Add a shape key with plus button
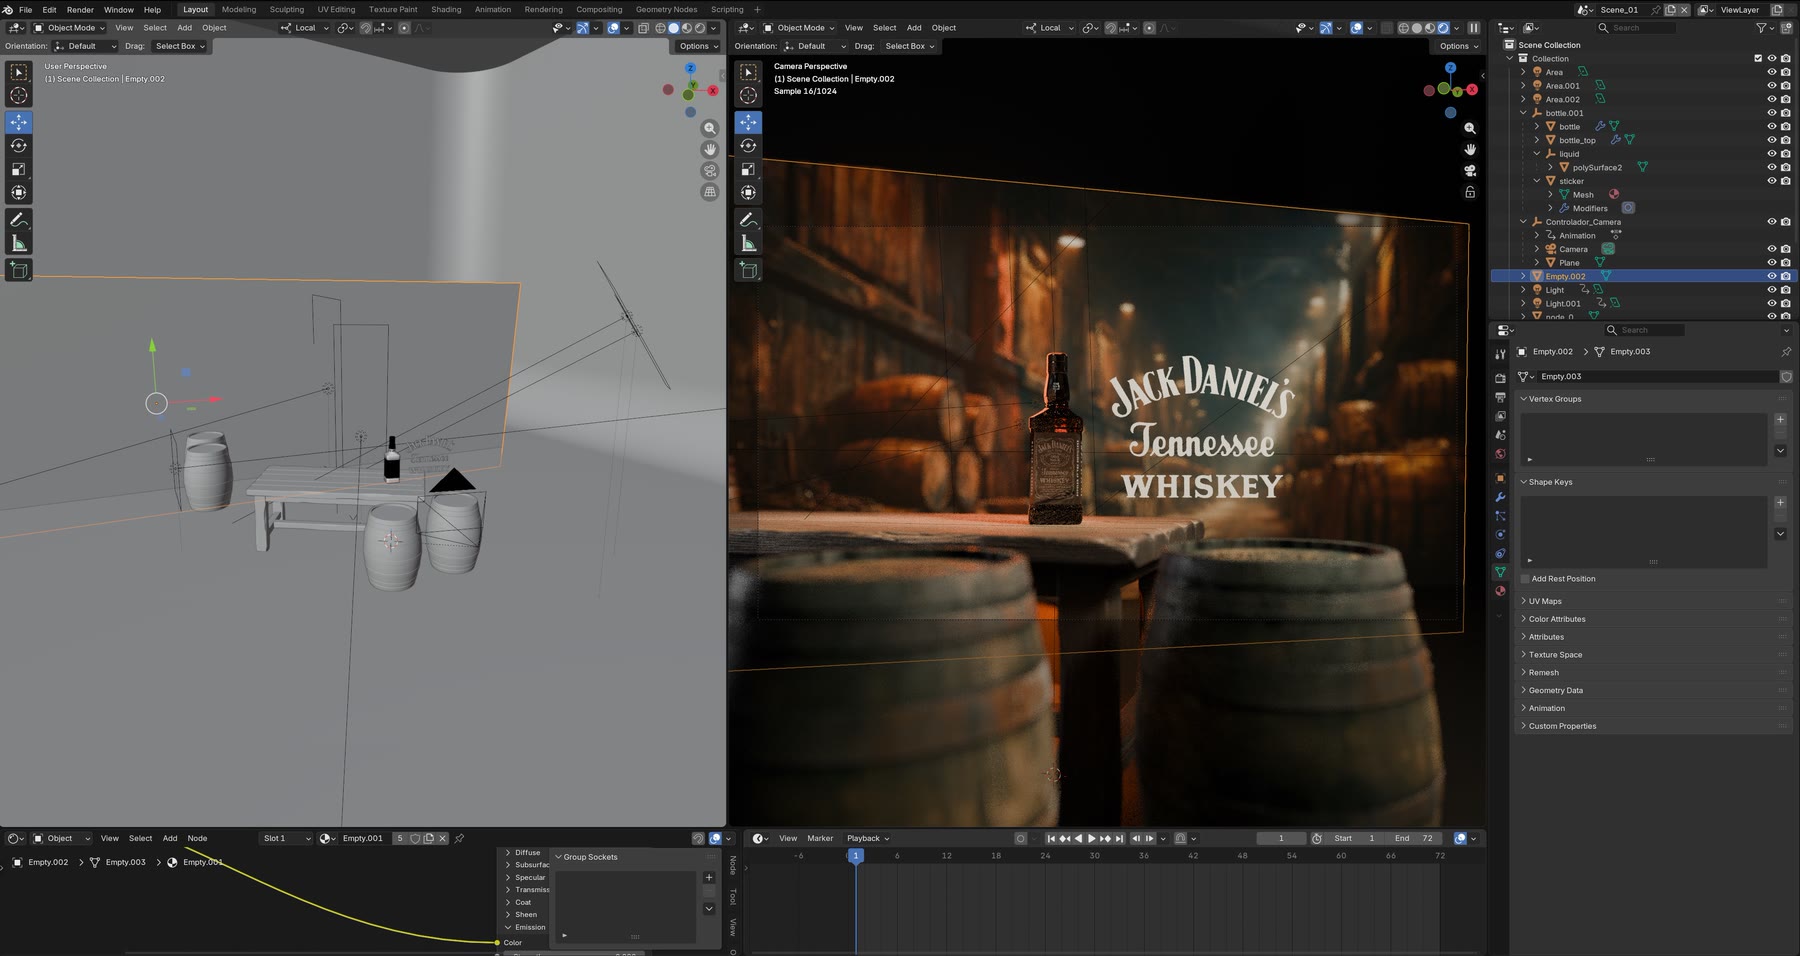Screen dimensions: 1800x956 coord(1780,503)
